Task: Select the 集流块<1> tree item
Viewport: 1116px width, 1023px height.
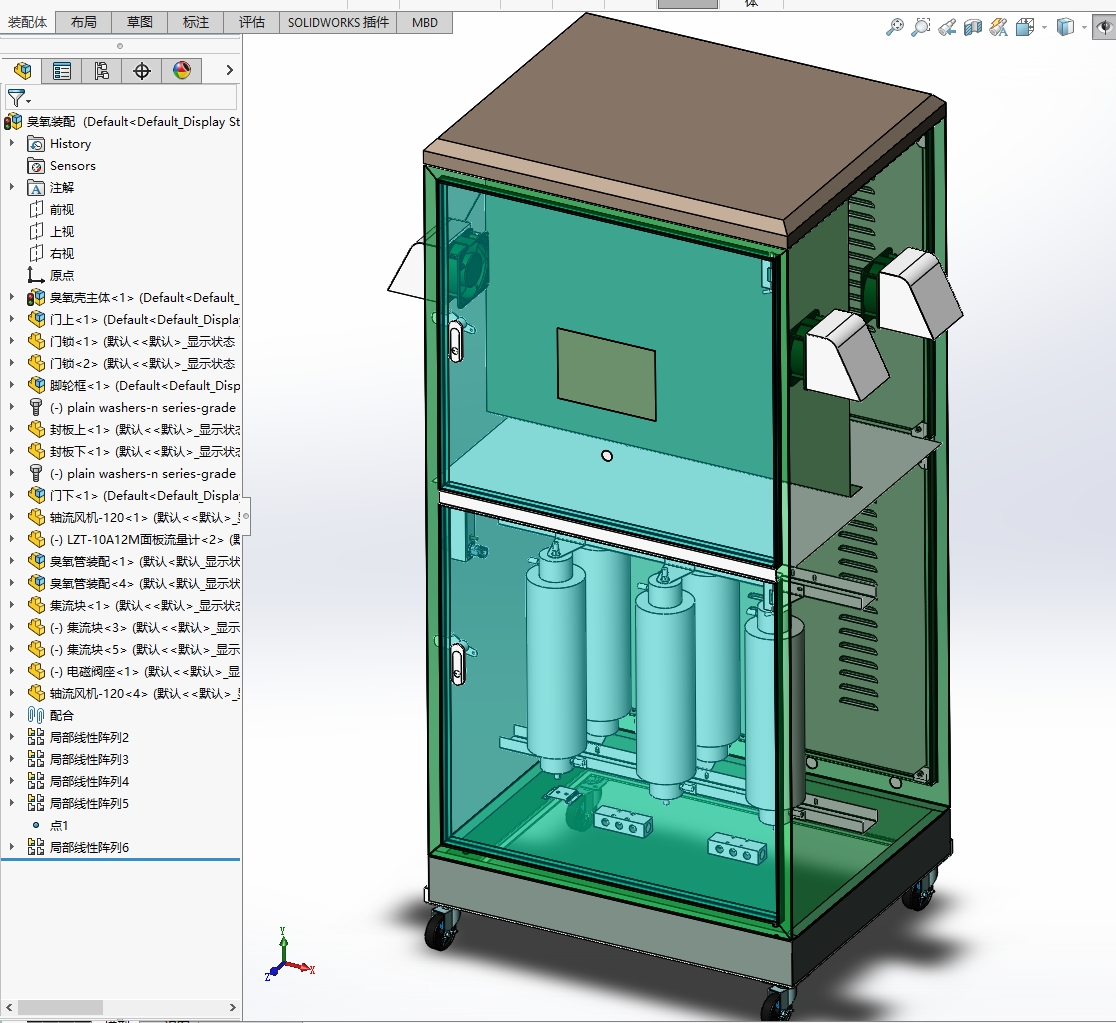Action: [144, 606]
